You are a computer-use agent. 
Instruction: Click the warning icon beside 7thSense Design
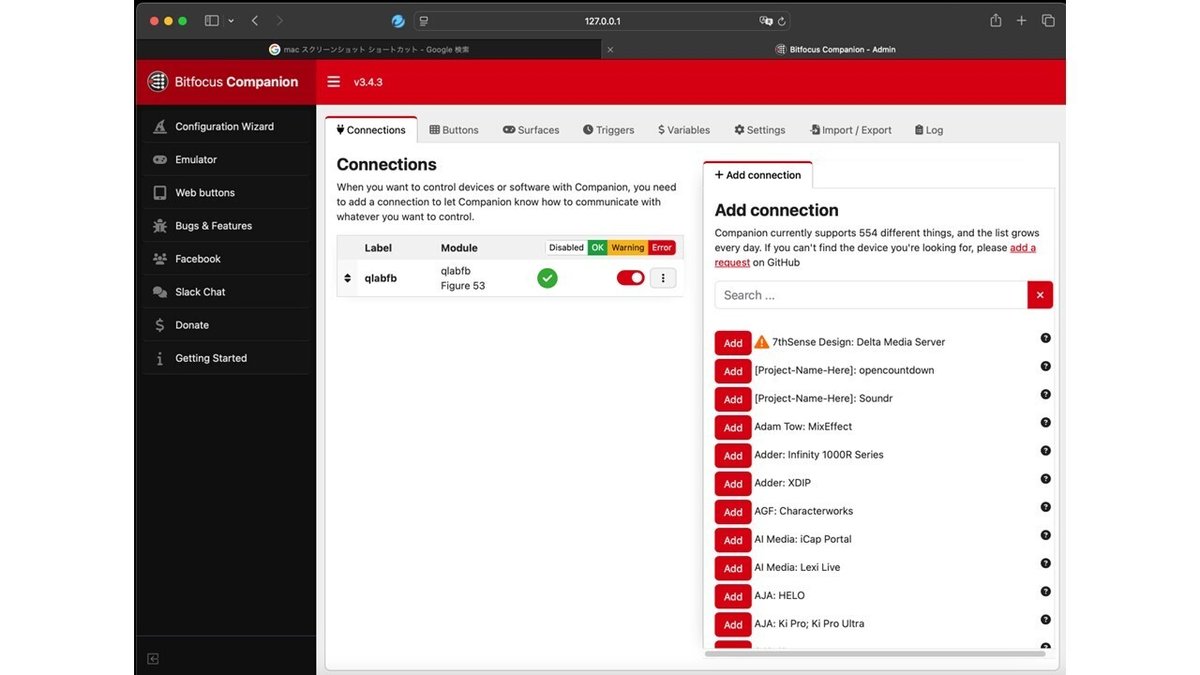click(x=762, y=342)
